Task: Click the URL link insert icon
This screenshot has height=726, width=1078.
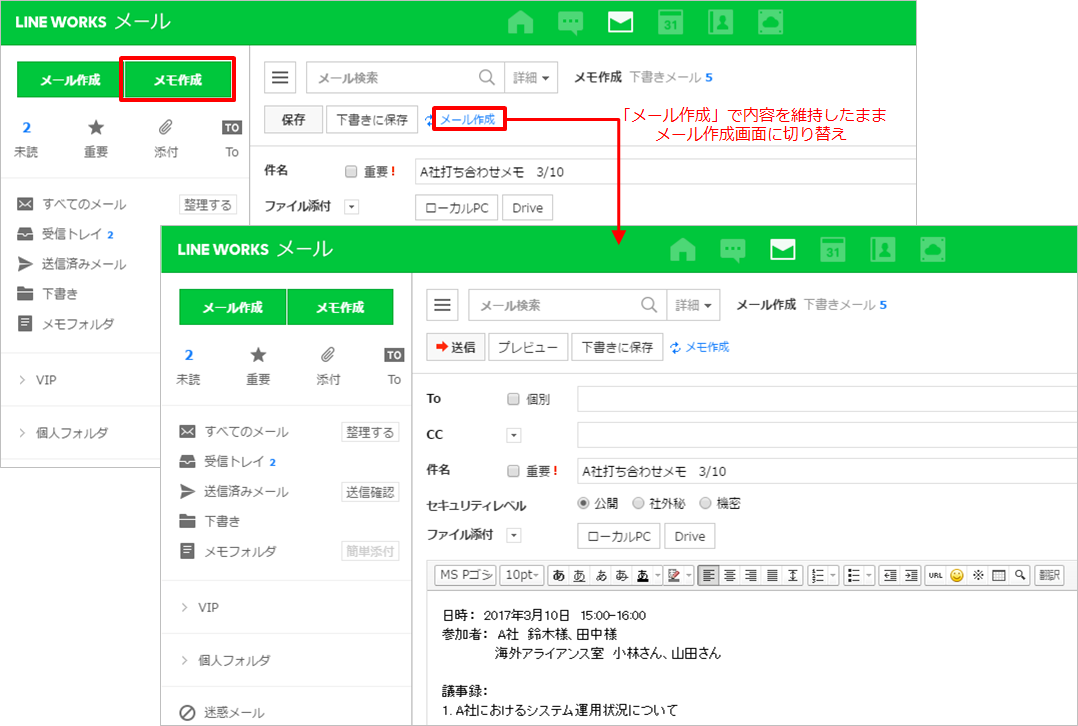Action: click(x=935, y=575)
